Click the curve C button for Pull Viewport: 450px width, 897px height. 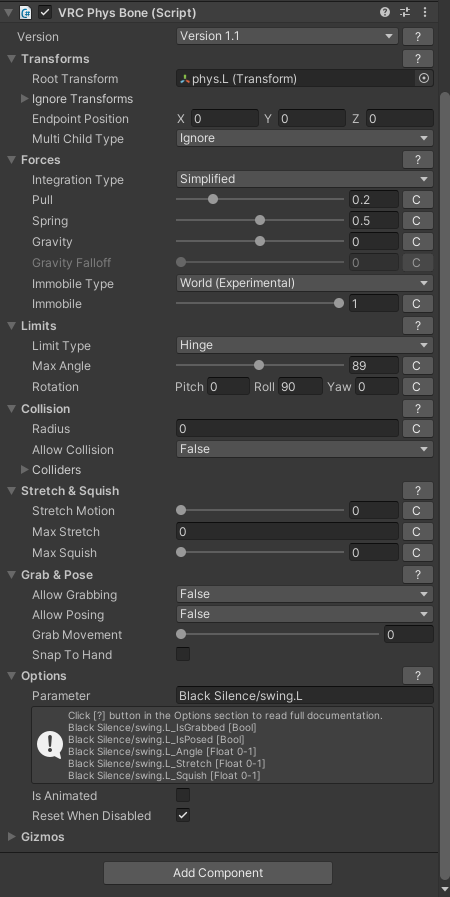point(417,200)
